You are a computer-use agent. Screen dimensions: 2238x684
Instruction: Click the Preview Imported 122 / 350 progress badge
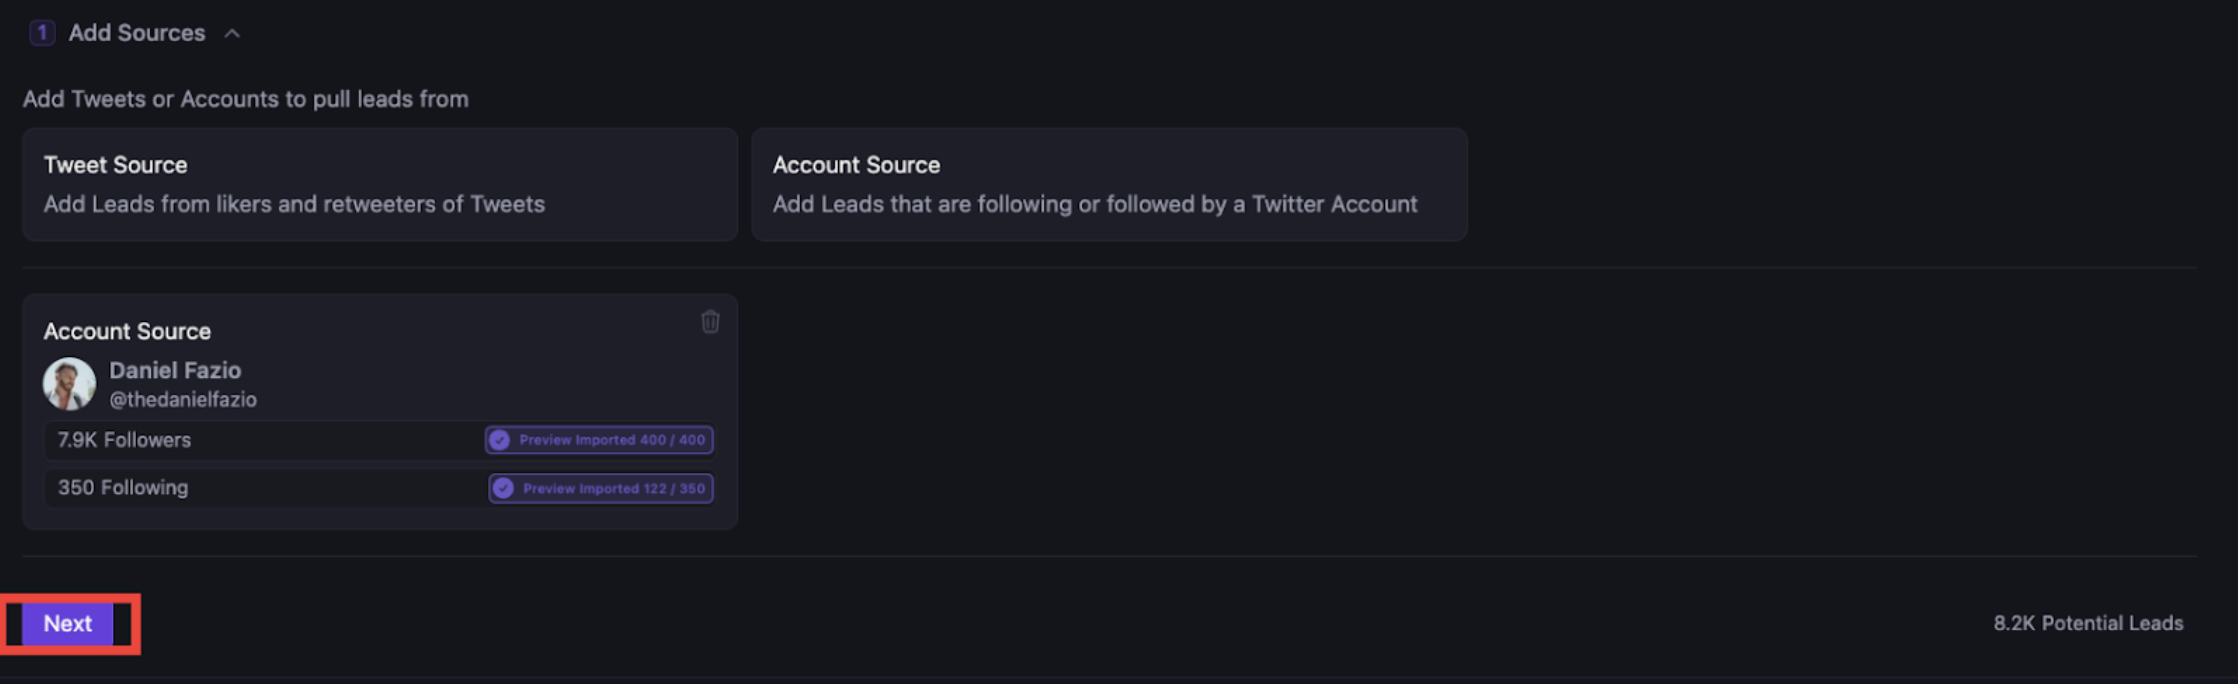(x=600, y=488)
